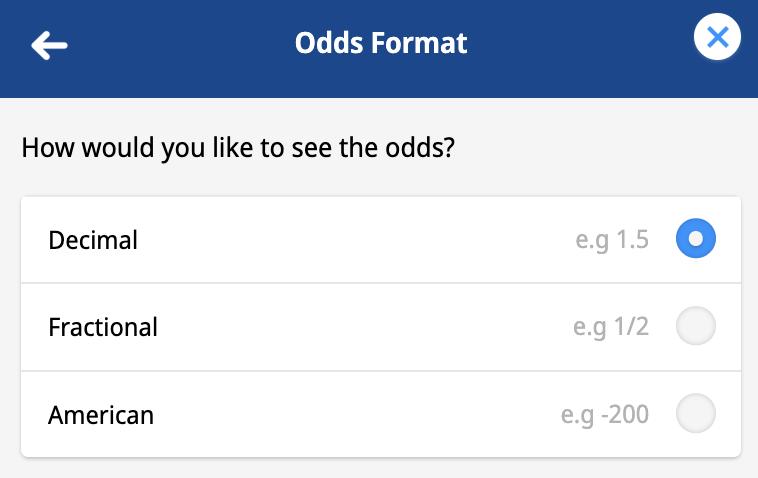
Task: Click the 'e.g 1/2' example text
Action: pyautogui.click(x=611, y=327)
